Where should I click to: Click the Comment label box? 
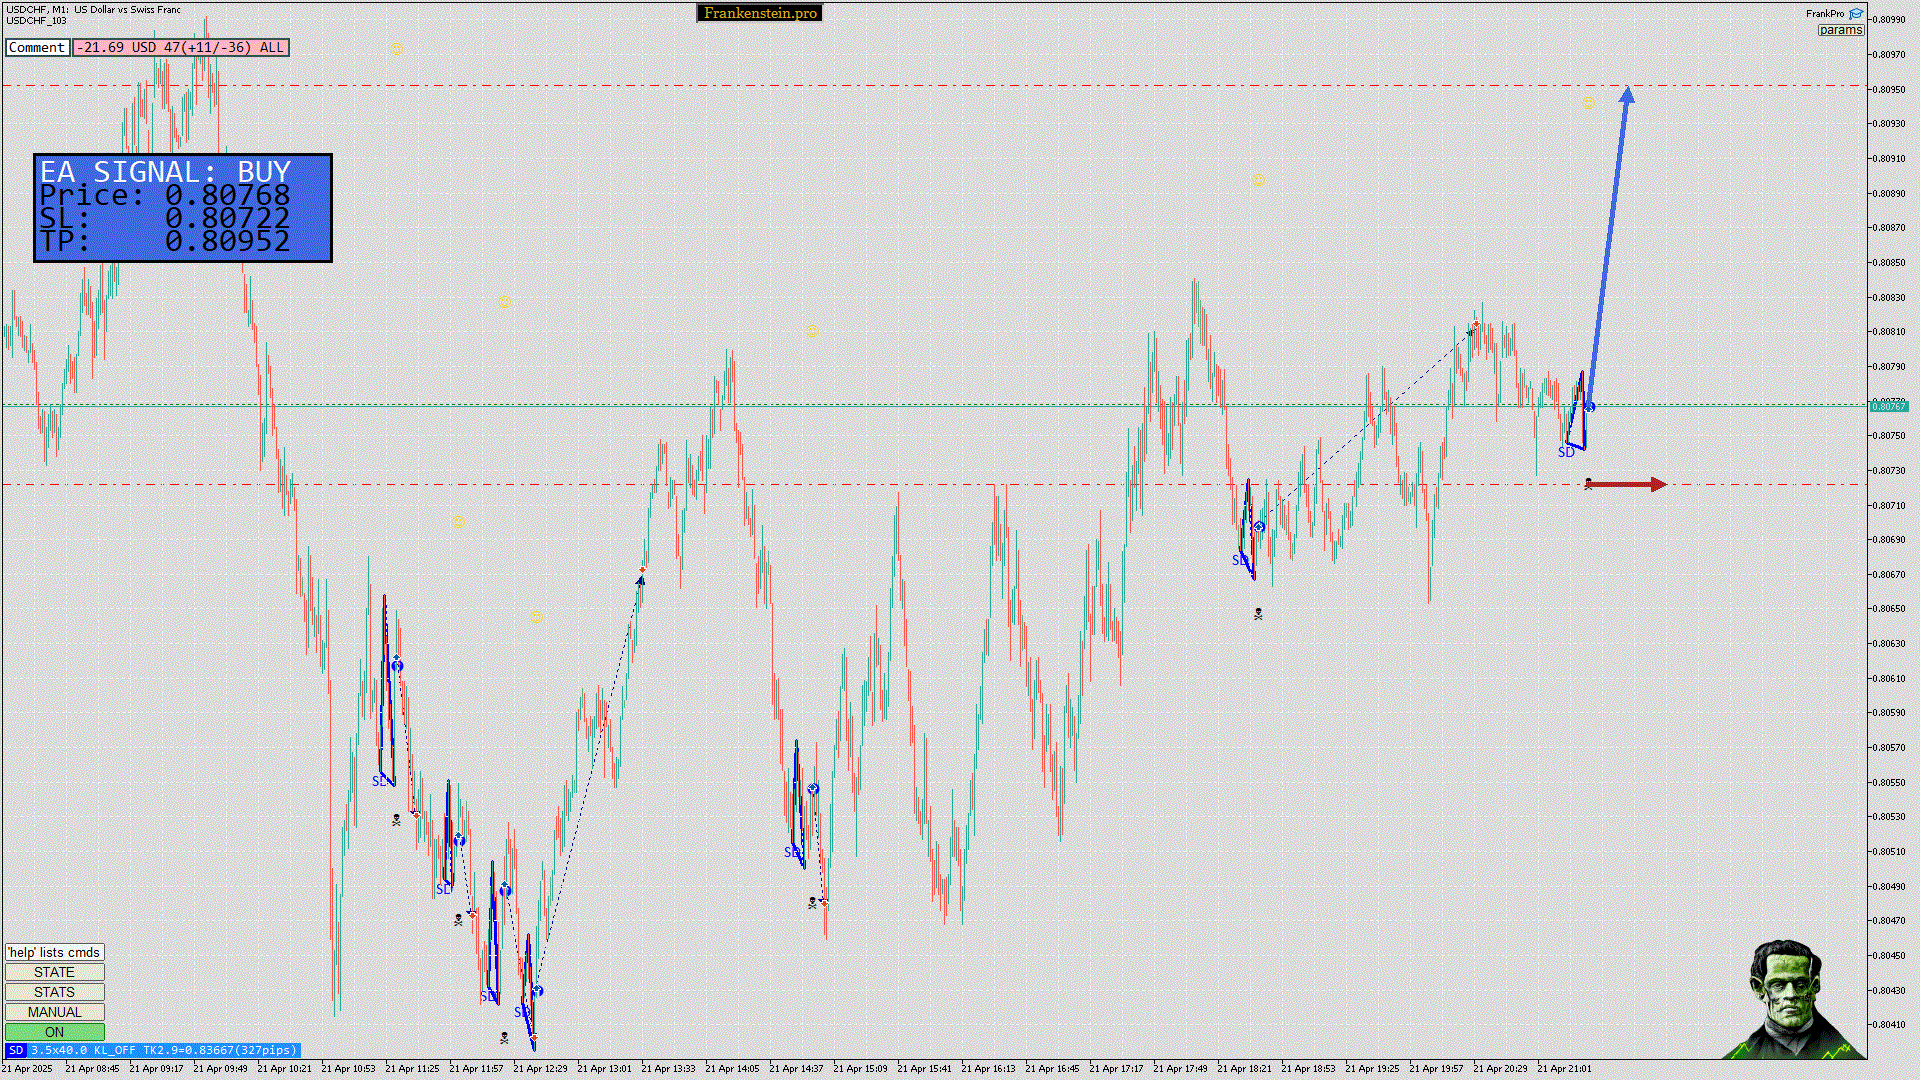point(37,47)
